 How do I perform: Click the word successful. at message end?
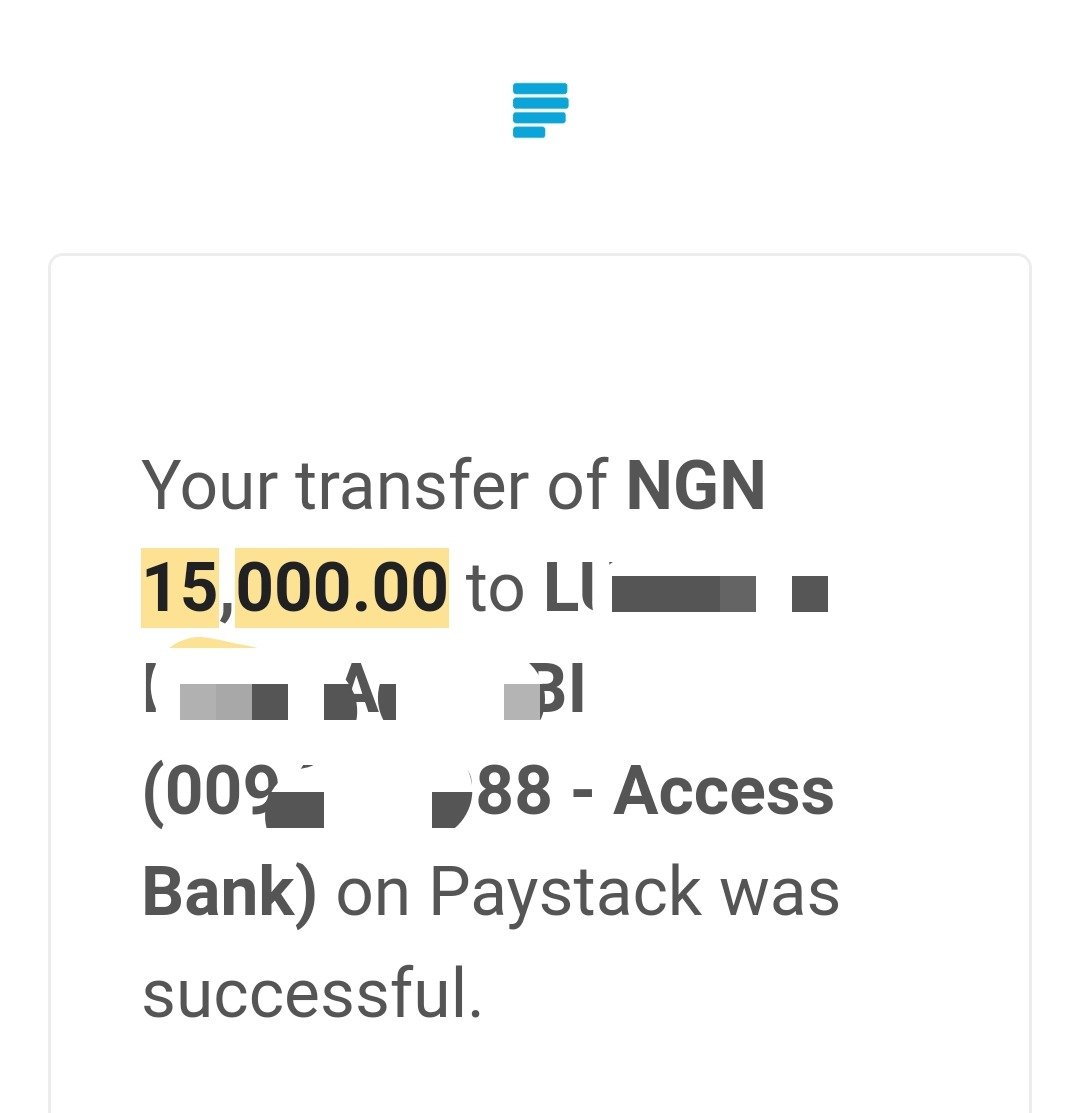(x=313, y=993)
